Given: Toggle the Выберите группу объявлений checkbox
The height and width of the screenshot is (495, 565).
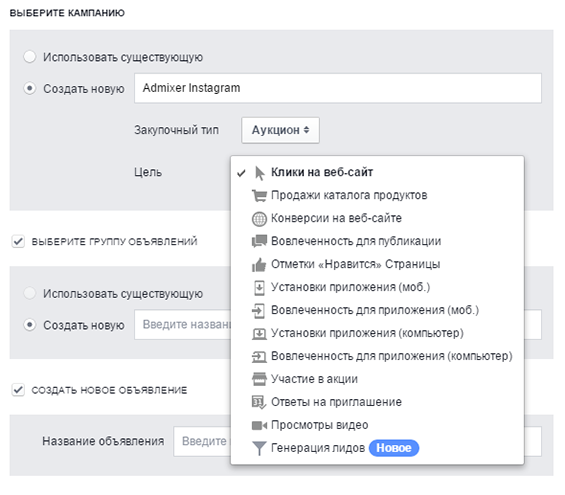Looking at the screenshot, I should (x=18, y=241).
